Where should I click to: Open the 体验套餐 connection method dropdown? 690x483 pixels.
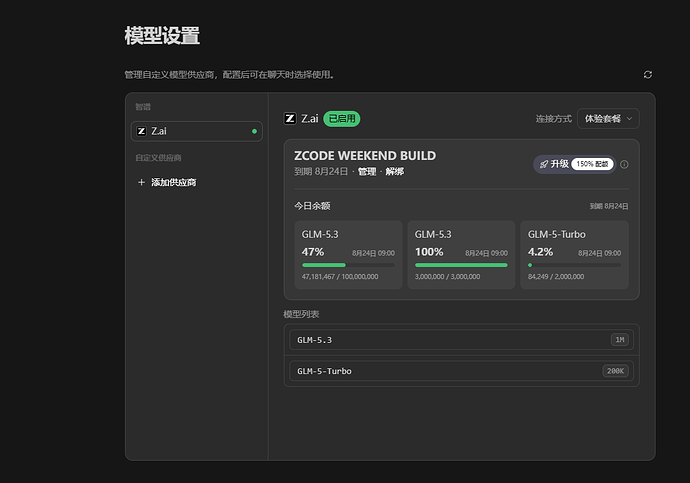pos(608,119)
